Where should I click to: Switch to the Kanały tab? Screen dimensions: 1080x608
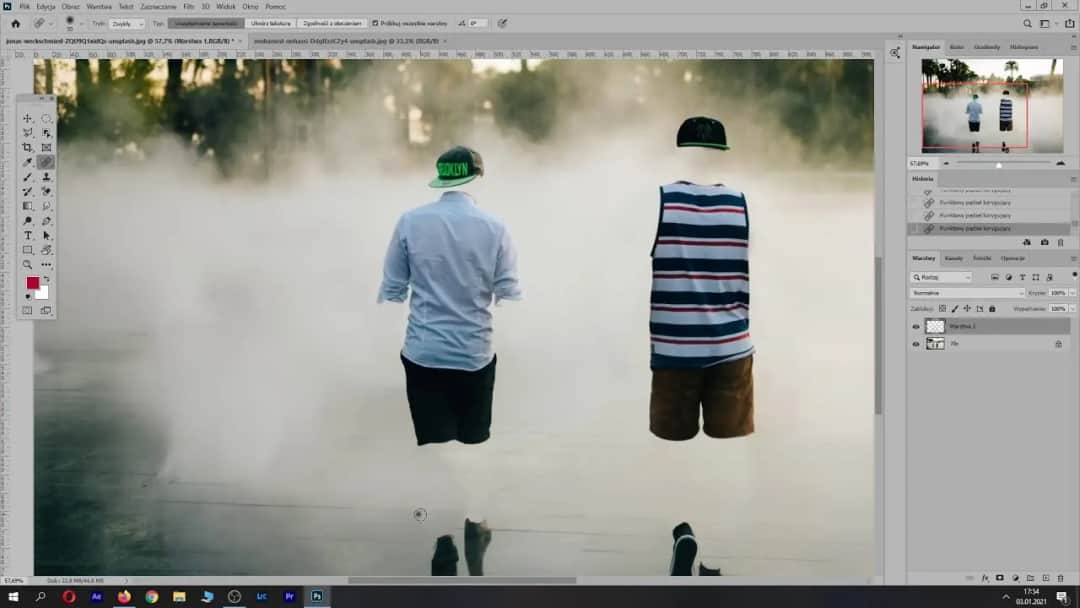954,258
